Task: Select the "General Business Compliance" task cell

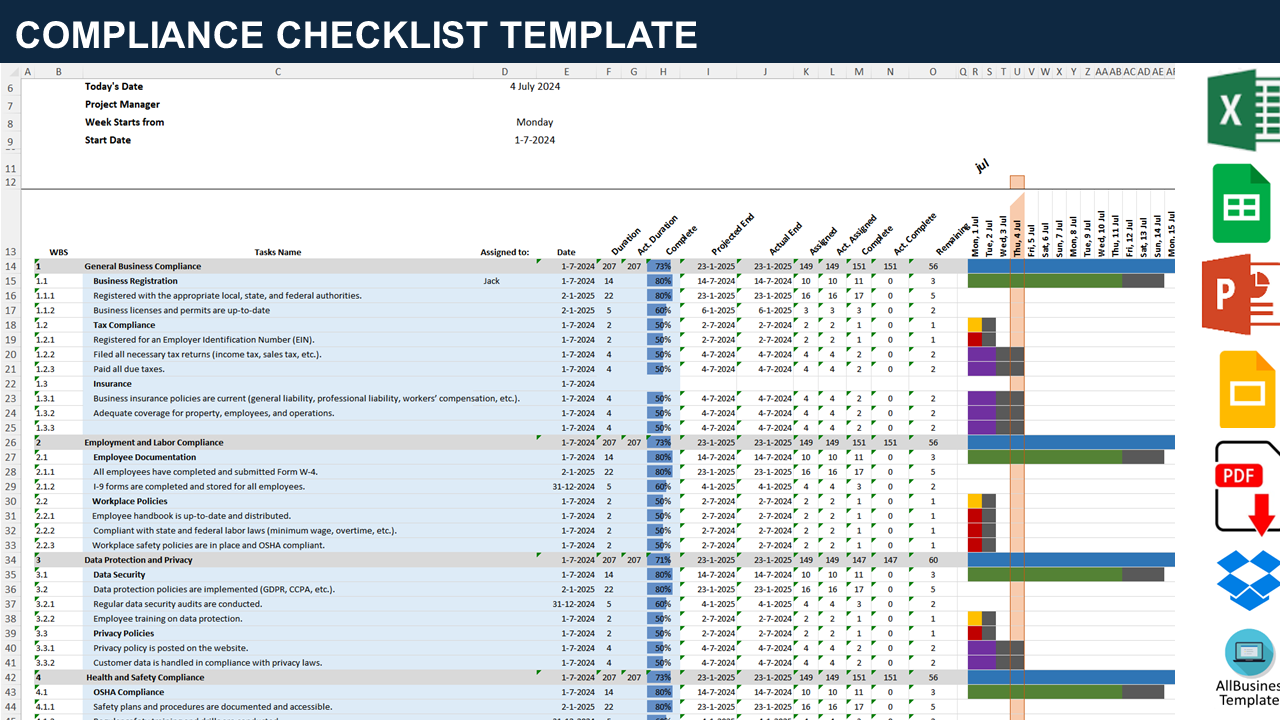Action: click(143, 267)
